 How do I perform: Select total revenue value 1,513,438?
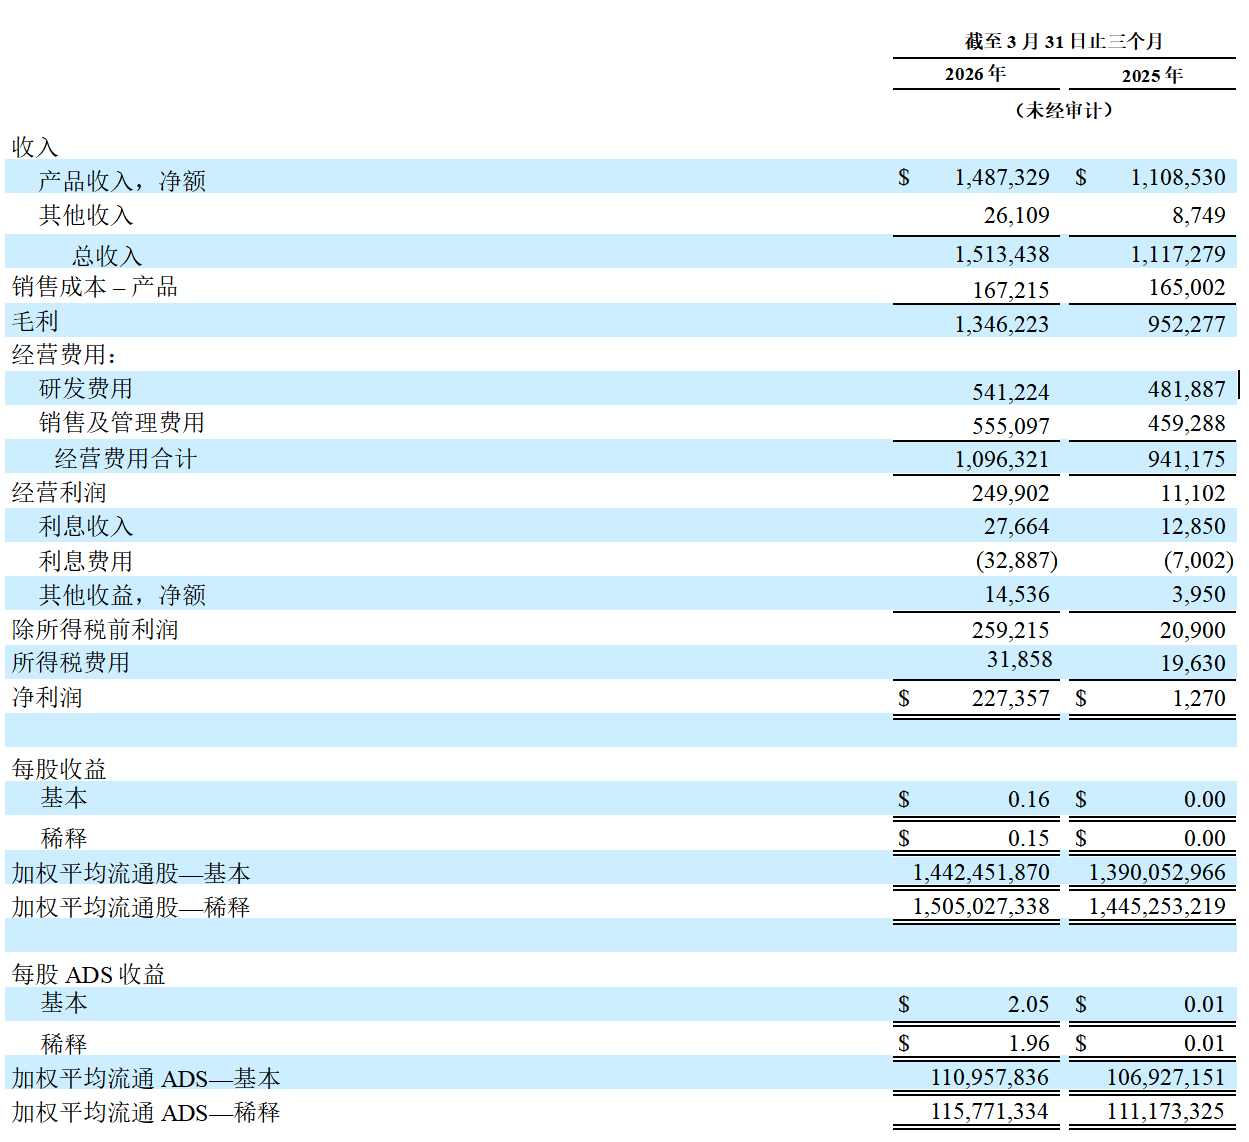point(1002,255)
